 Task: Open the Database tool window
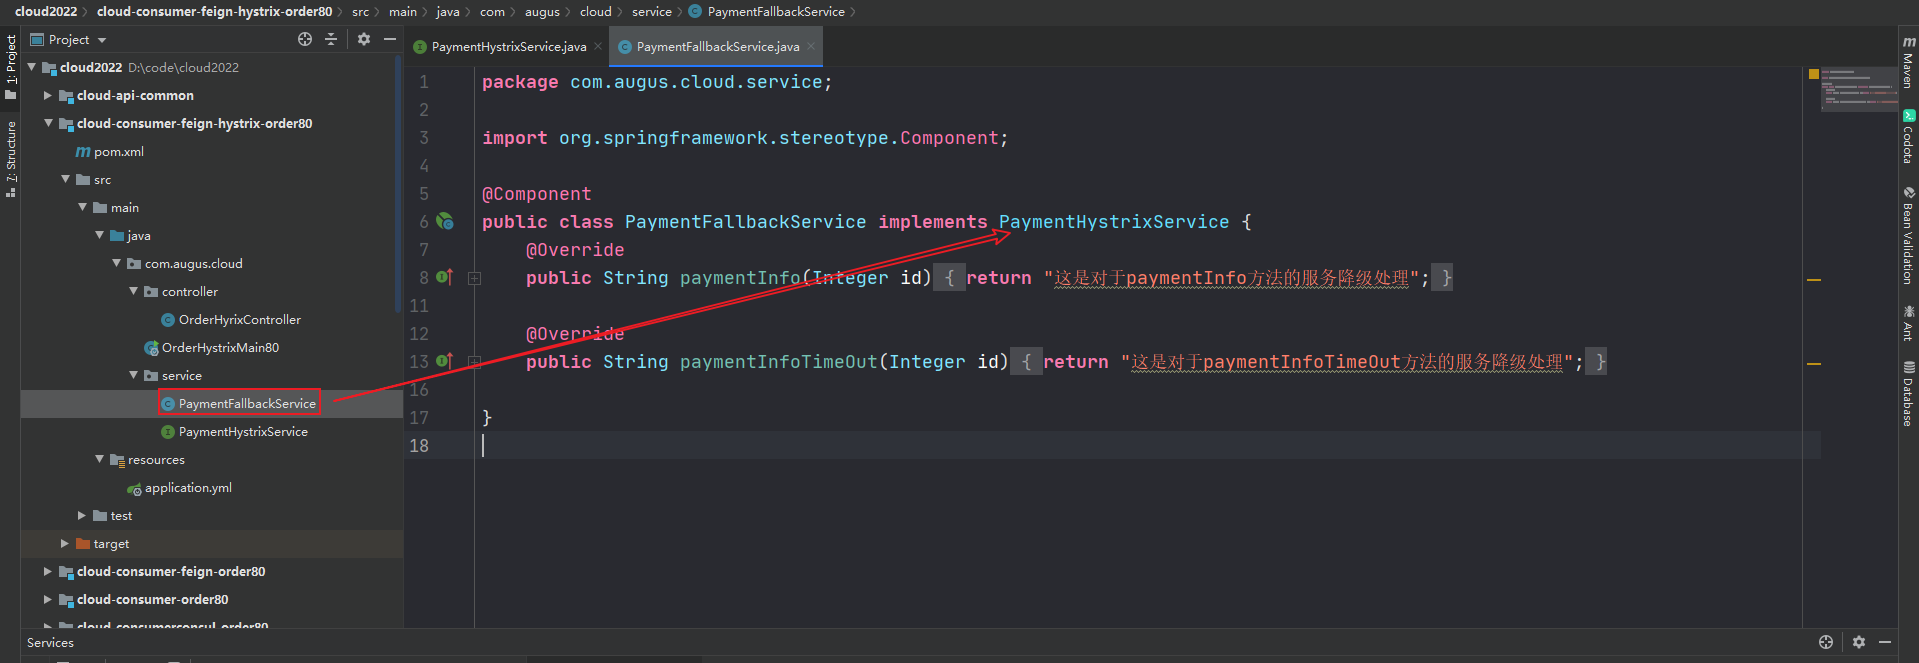pyautogui.click(x=1908, y=395)
